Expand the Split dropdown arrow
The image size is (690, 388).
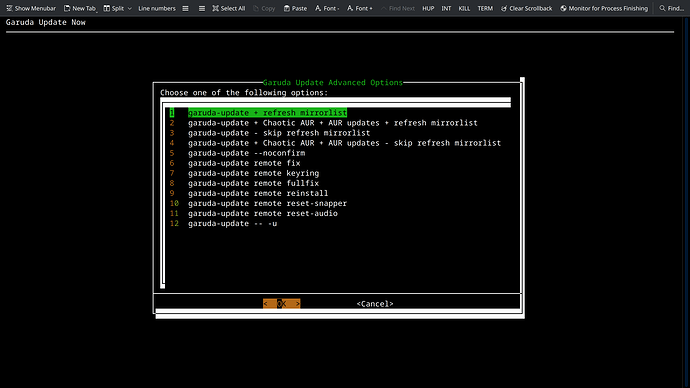tap(129, 8)
